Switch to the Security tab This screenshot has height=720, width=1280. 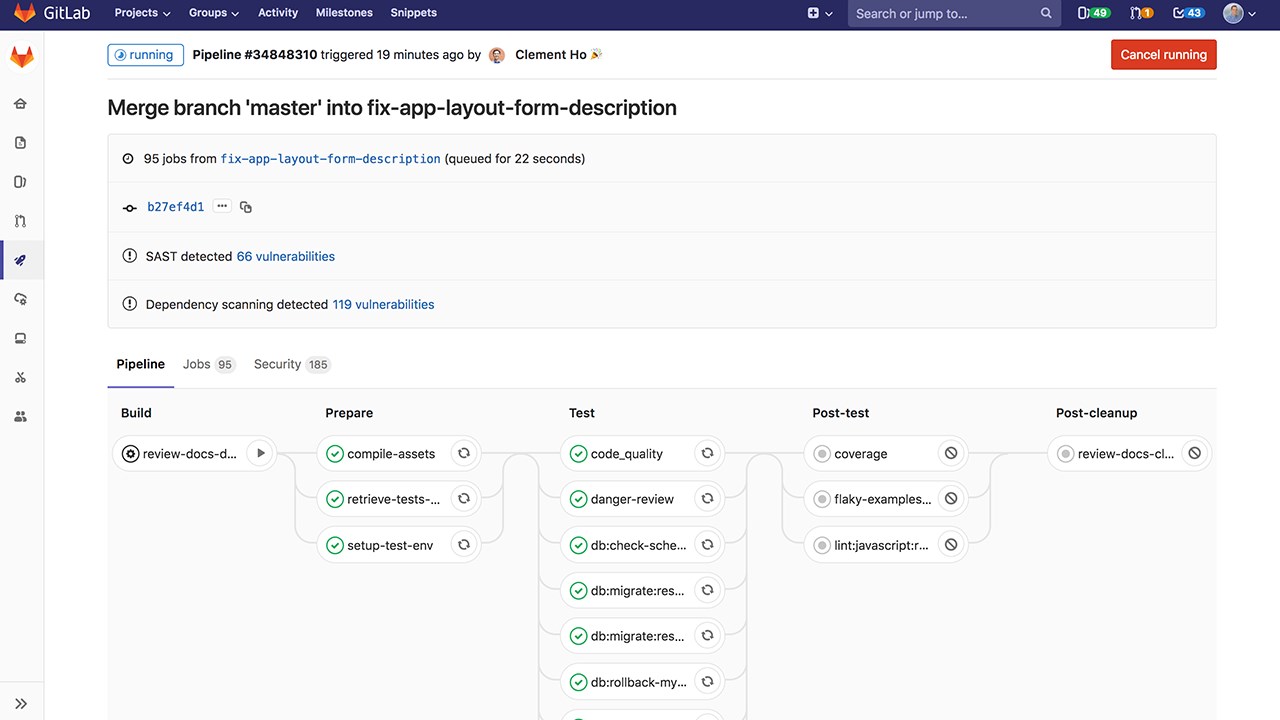291,364
